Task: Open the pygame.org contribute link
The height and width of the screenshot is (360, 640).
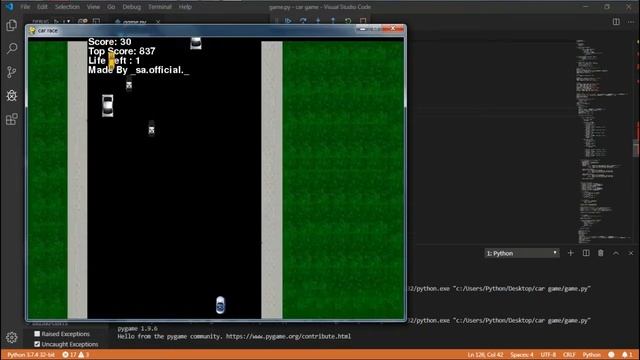Action: pos(288,336)
